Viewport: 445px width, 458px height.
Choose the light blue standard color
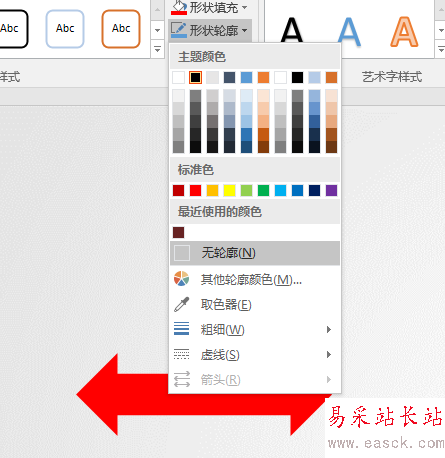[280, 190]
